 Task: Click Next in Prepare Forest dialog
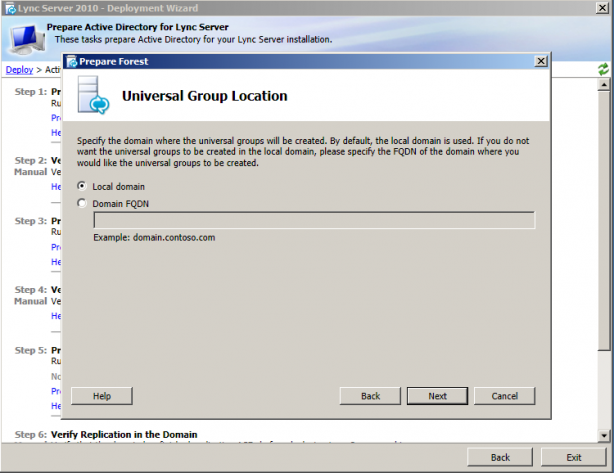pos(437,396)
